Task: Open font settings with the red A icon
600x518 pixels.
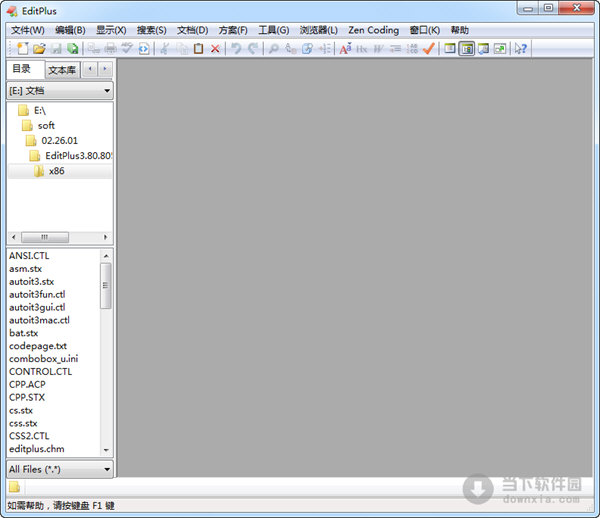Action: click(x=345, y=49)
